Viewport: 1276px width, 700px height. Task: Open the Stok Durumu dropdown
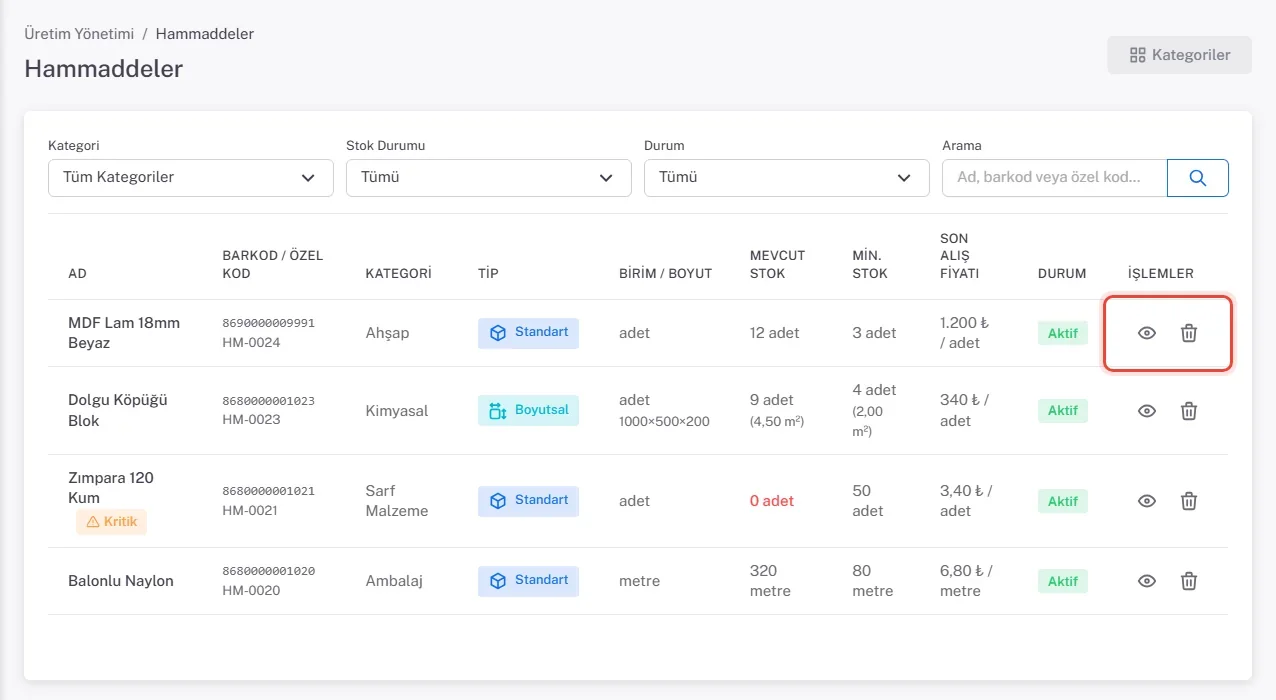[489, 178]
